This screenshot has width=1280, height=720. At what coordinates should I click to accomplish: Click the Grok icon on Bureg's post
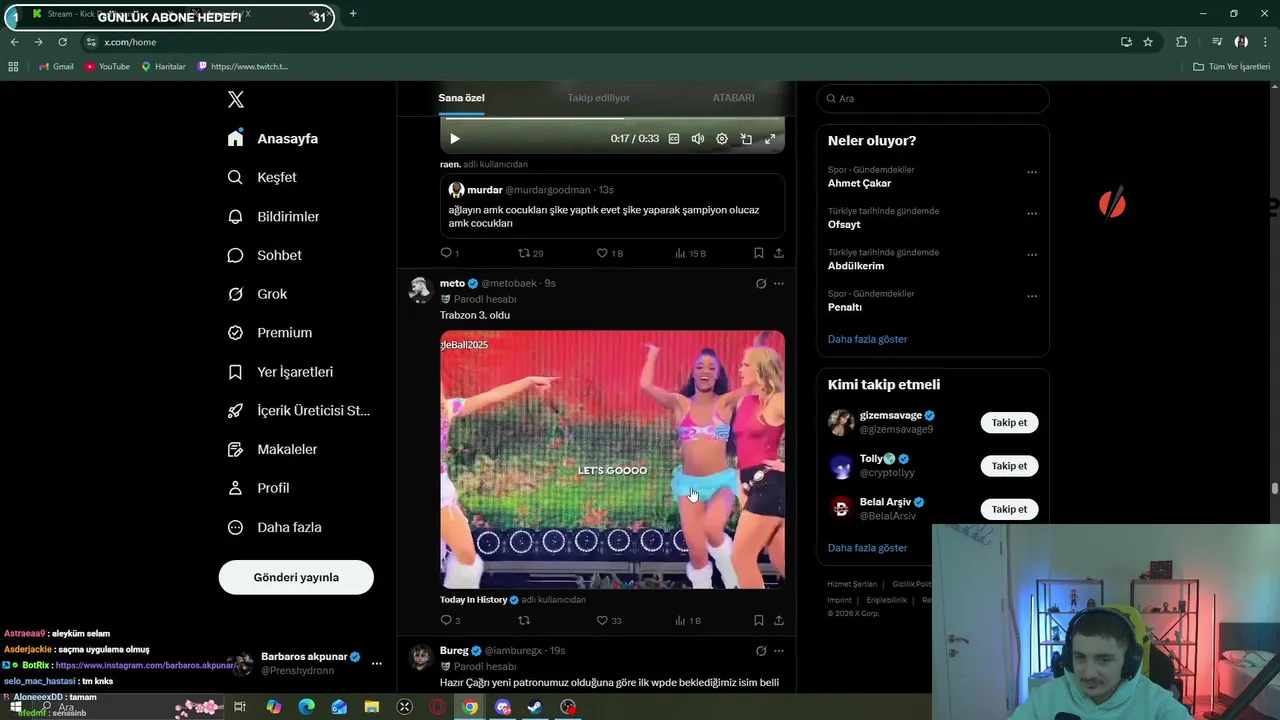pos(761,650)
